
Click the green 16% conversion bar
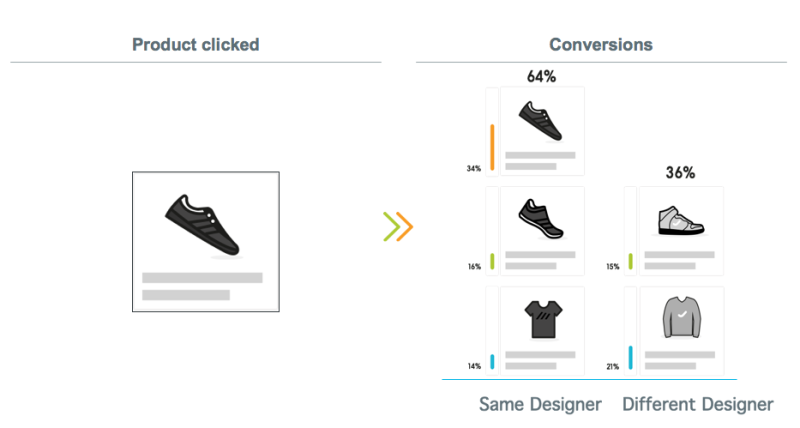[492, 262]
